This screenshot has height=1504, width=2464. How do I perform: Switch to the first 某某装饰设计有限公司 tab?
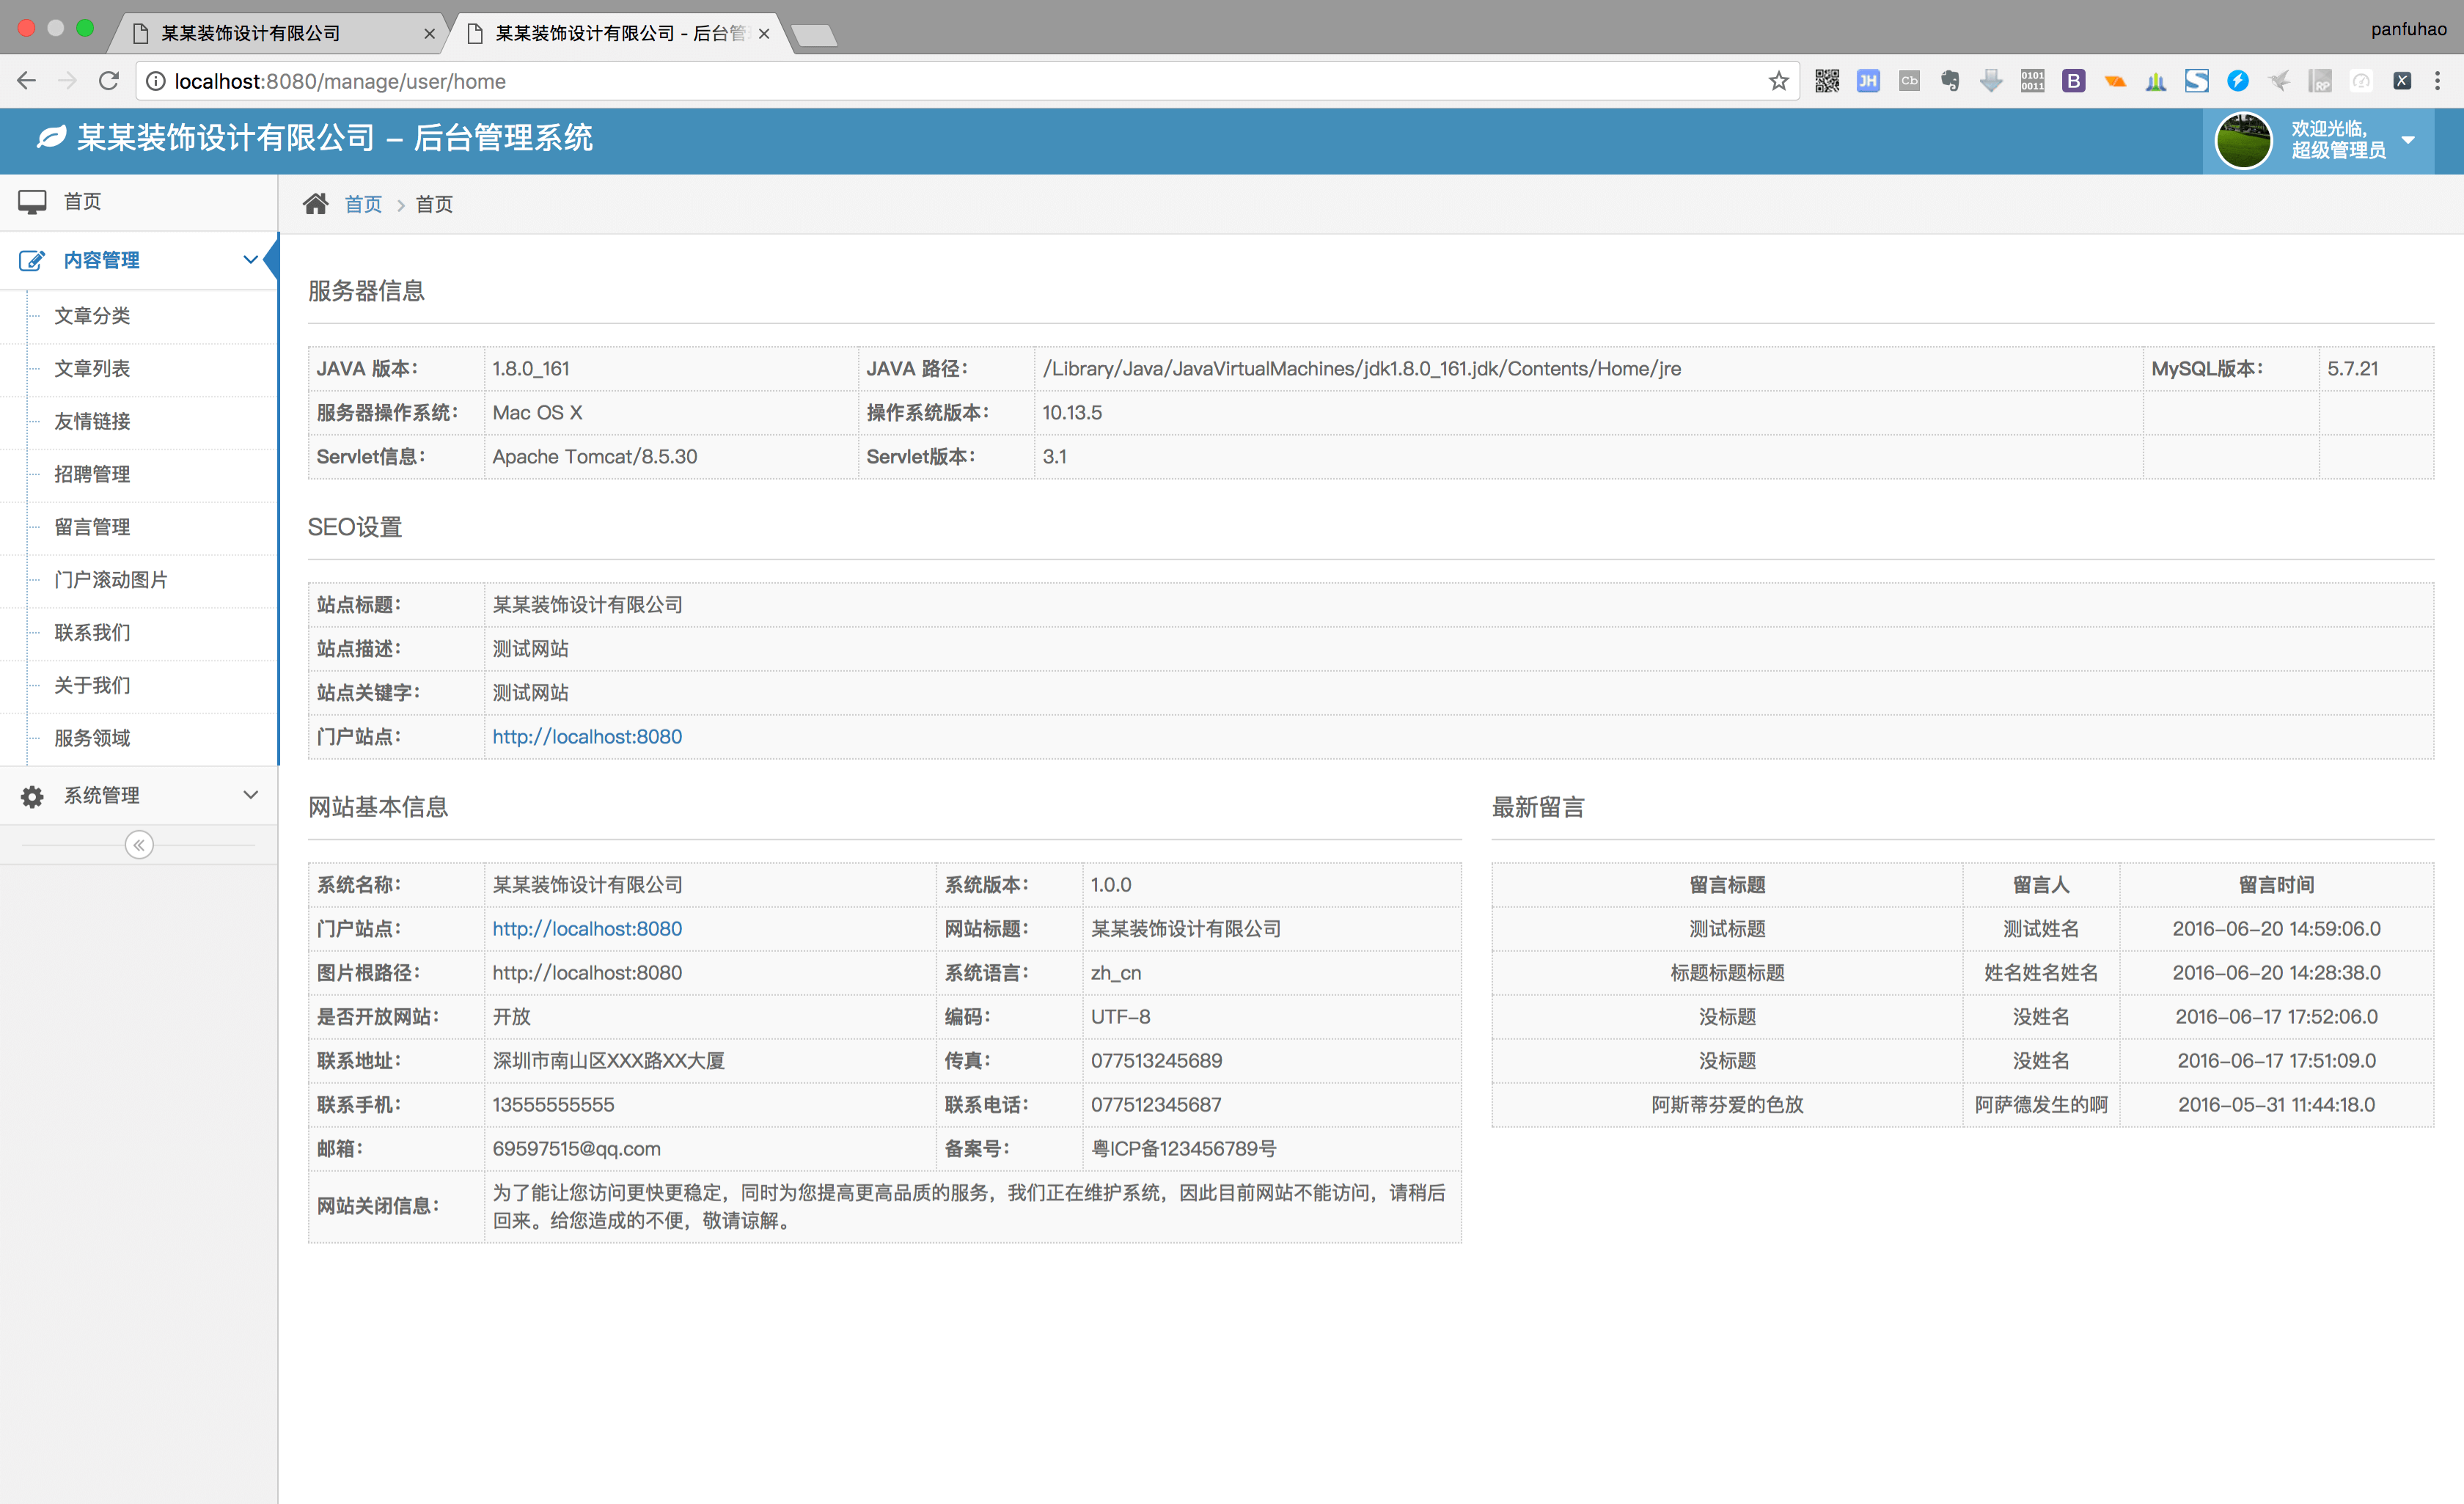tap(250, 33)
